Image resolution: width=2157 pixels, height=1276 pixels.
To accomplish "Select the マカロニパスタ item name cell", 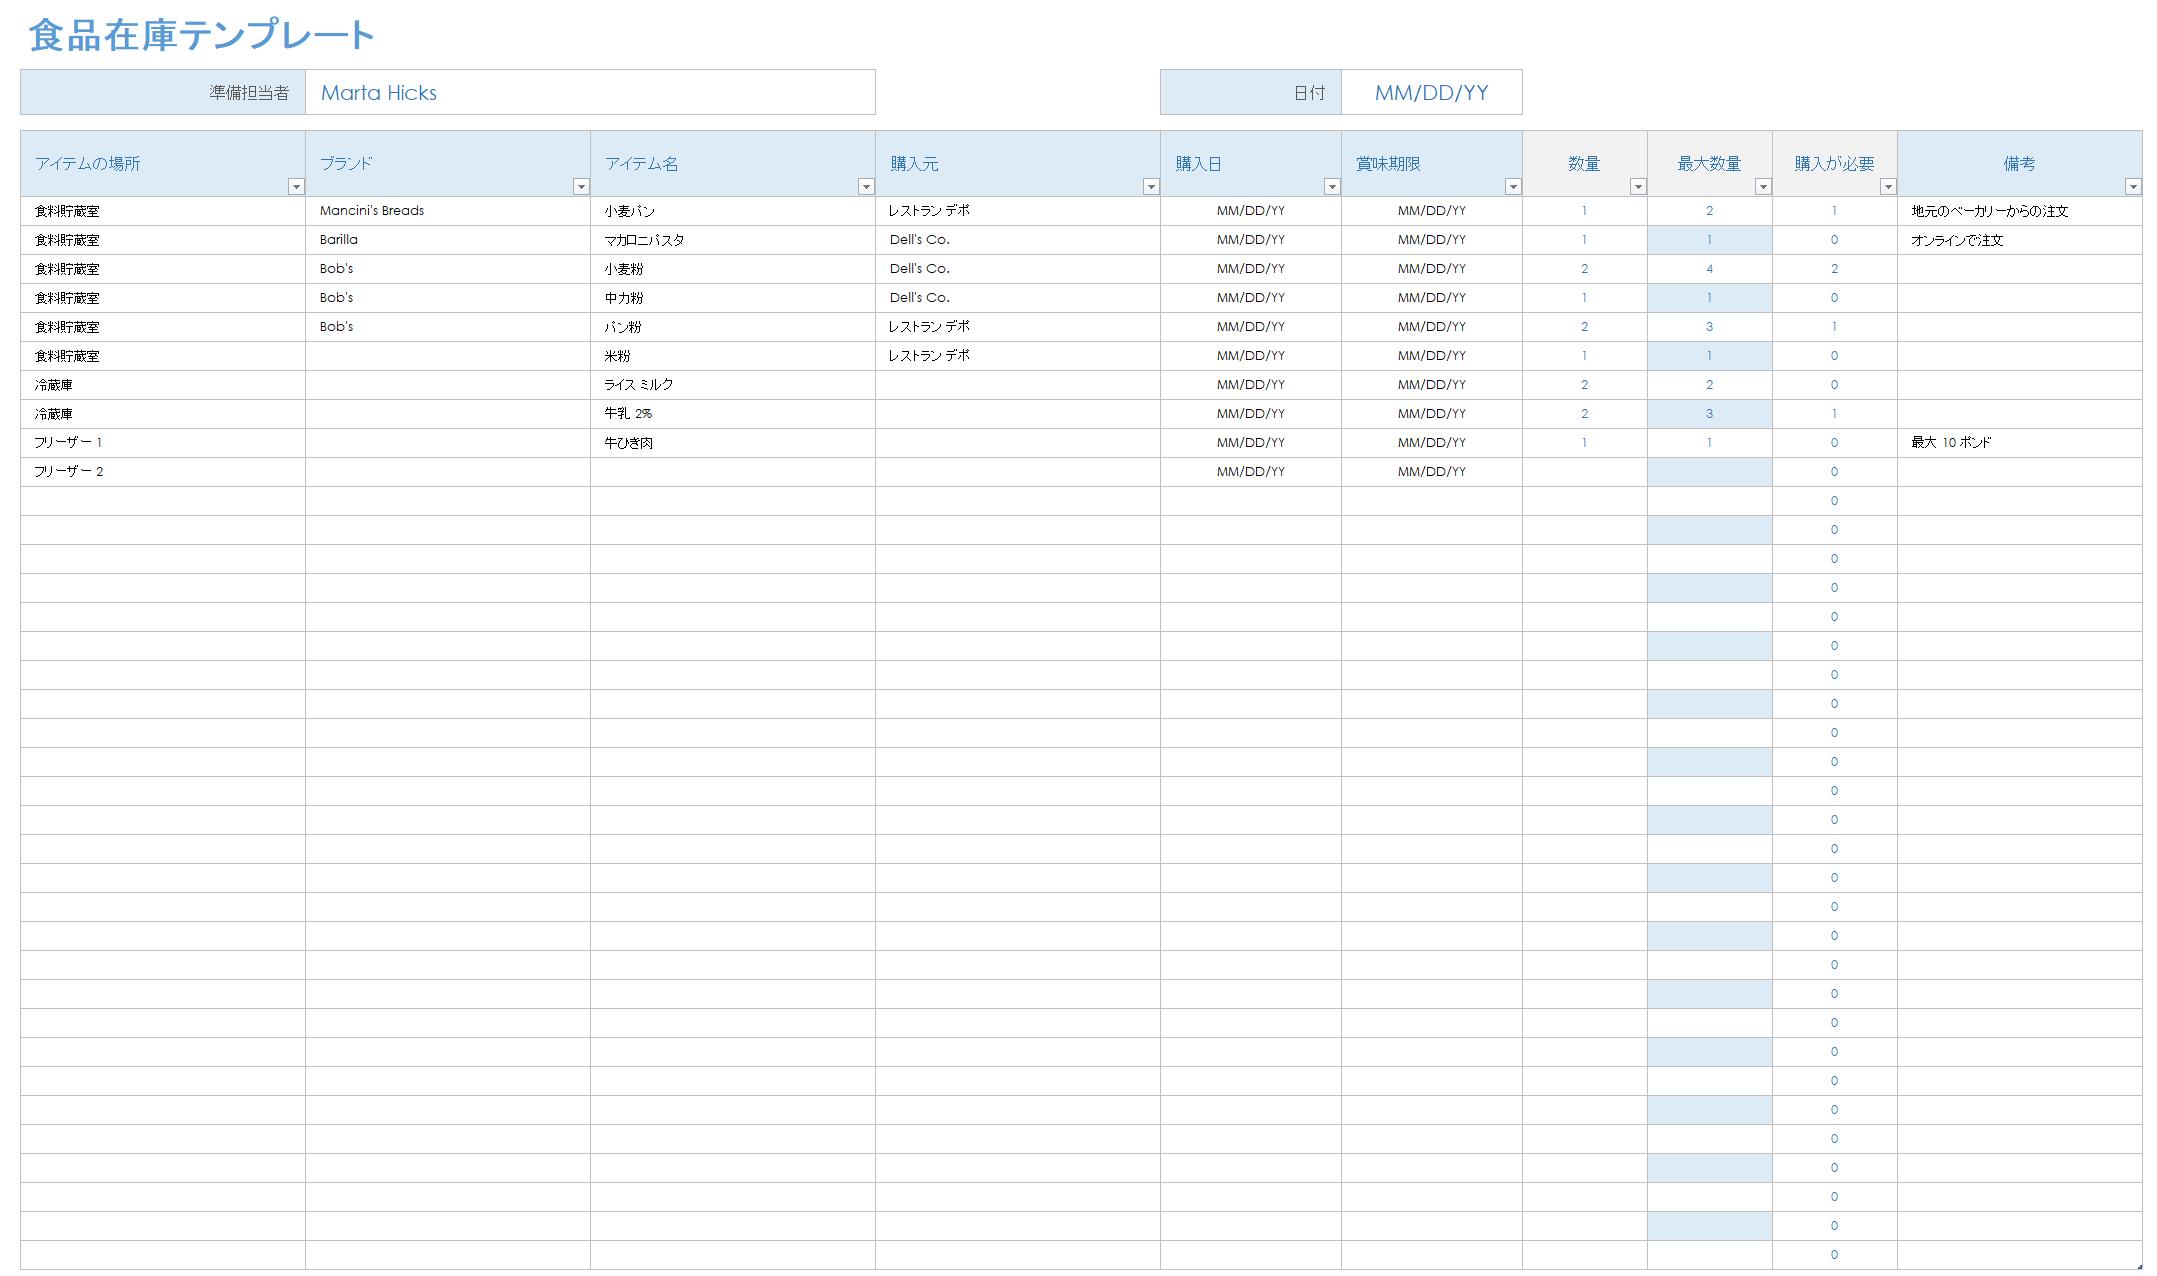I will pos(733,240).
